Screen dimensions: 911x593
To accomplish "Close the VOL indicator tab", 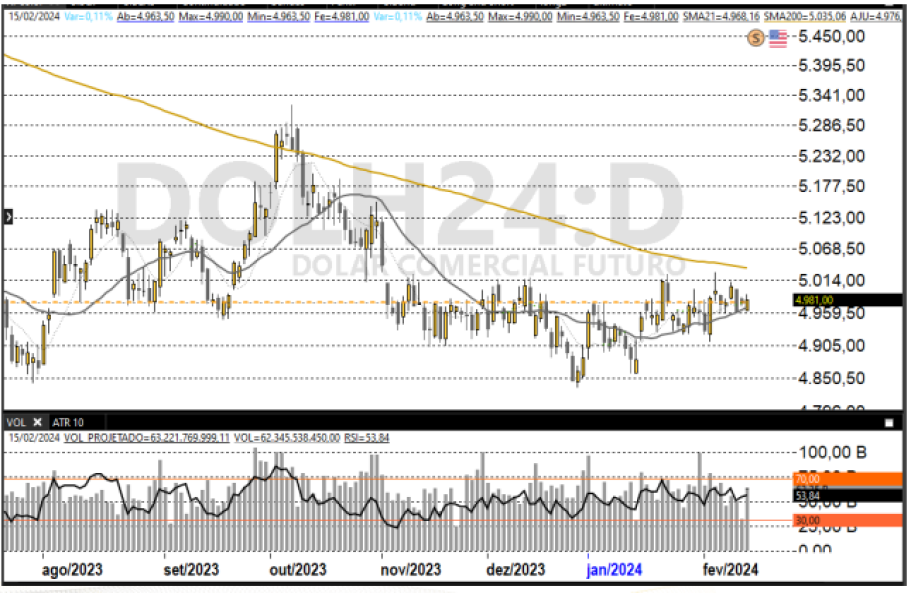I will [x=38, y=422].
